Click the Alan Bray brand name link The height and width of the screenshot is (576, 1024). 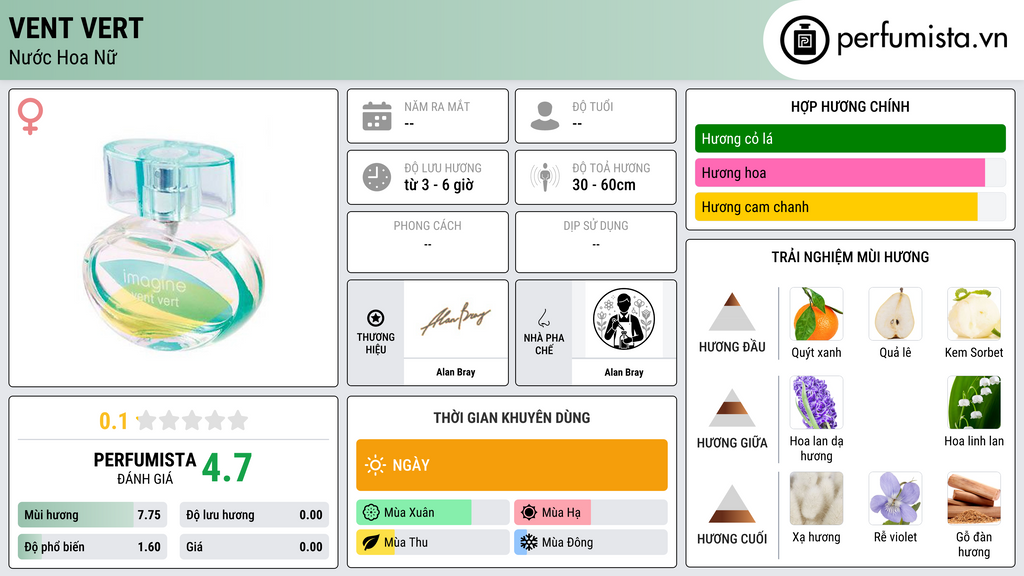point(456,372)
